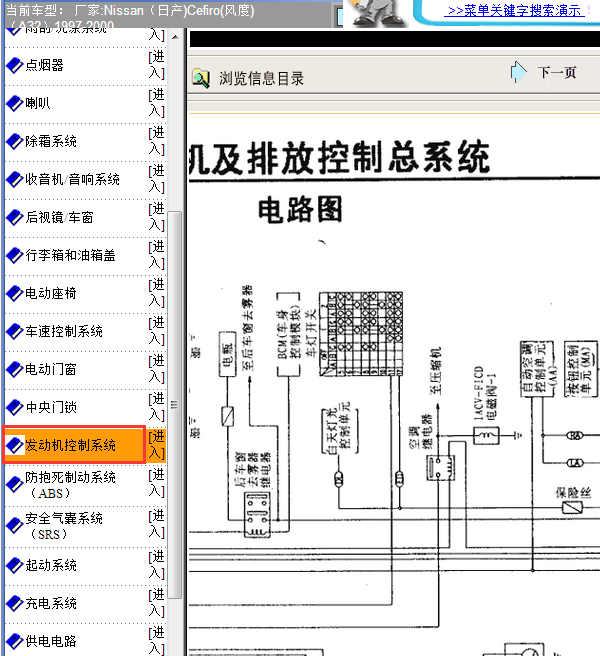Image resolution: width=600 pixels, height=656 pixels.
Task: Click 进入 link for 起动系统
Action: tap(157, 565)
